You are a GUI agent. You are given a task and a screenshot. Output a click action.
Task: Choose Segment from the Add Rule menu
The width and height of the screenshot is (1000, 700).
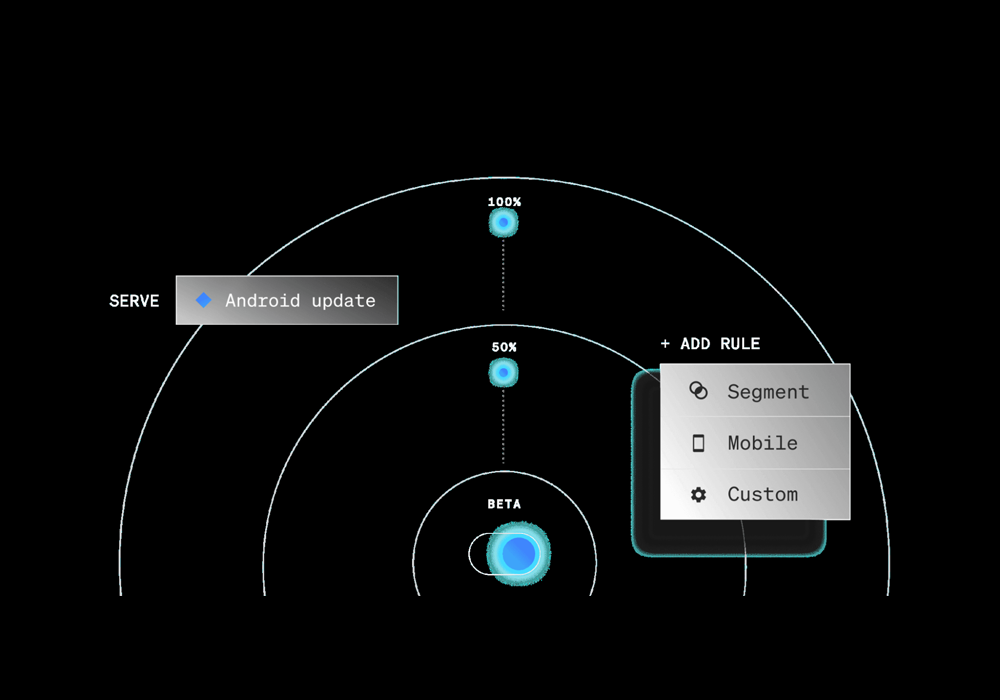[x=768, y=392]
